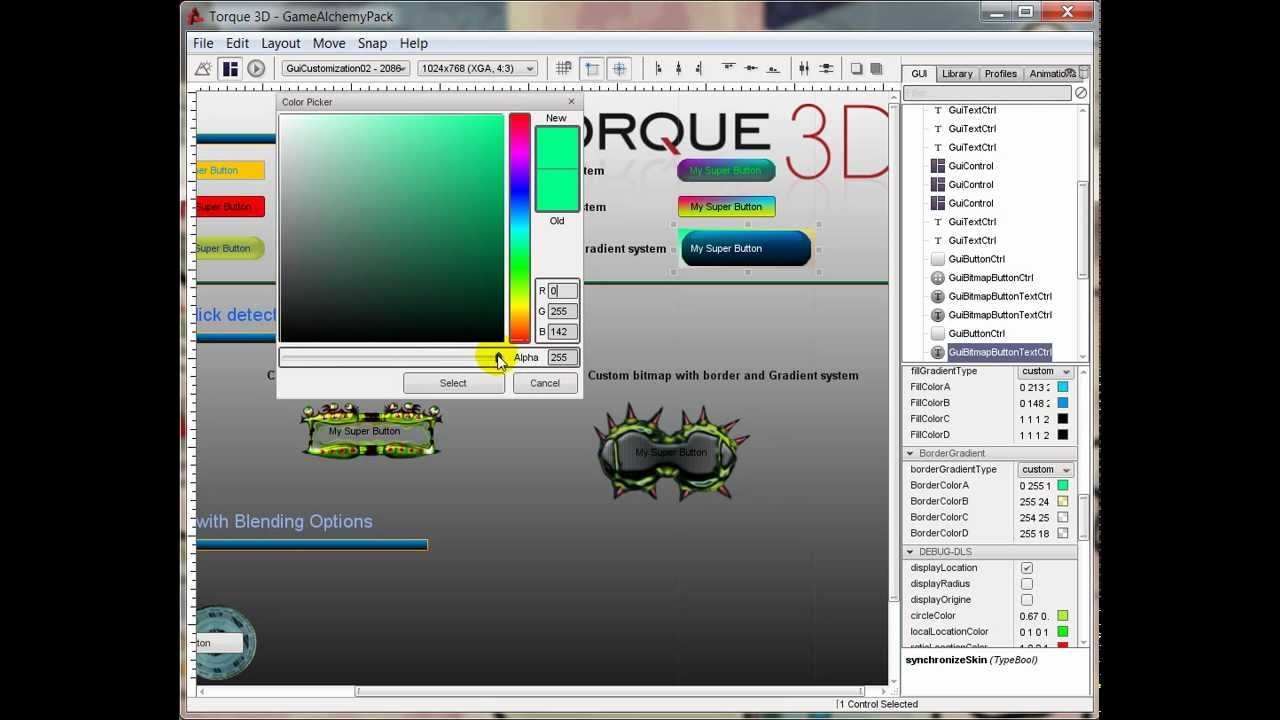Collapse the DEBUG-DLS section
1280x720 pixels.
click(910, 551)
